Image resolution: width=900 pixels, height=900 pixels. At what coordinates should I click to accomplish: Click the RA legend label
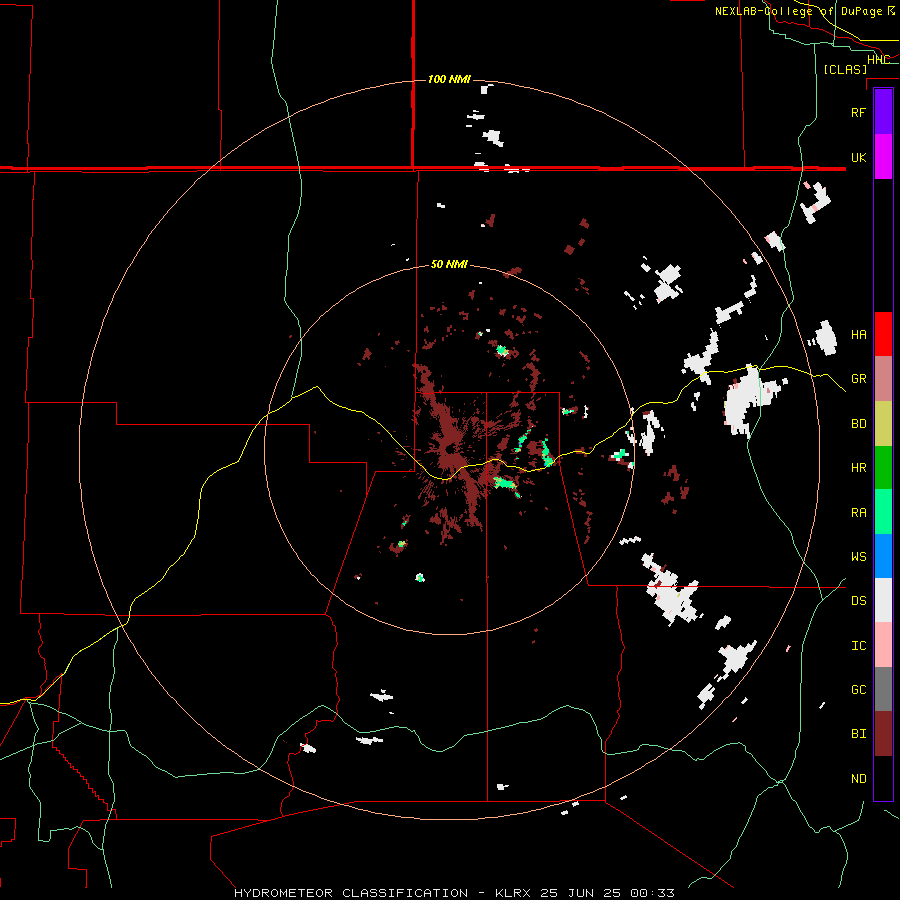click(x=858, y=513)
